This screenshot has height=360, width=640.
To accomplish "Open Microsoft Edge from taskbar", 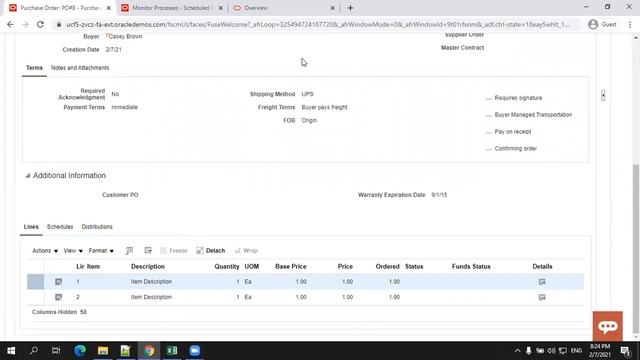I will [x=80, y=351].
